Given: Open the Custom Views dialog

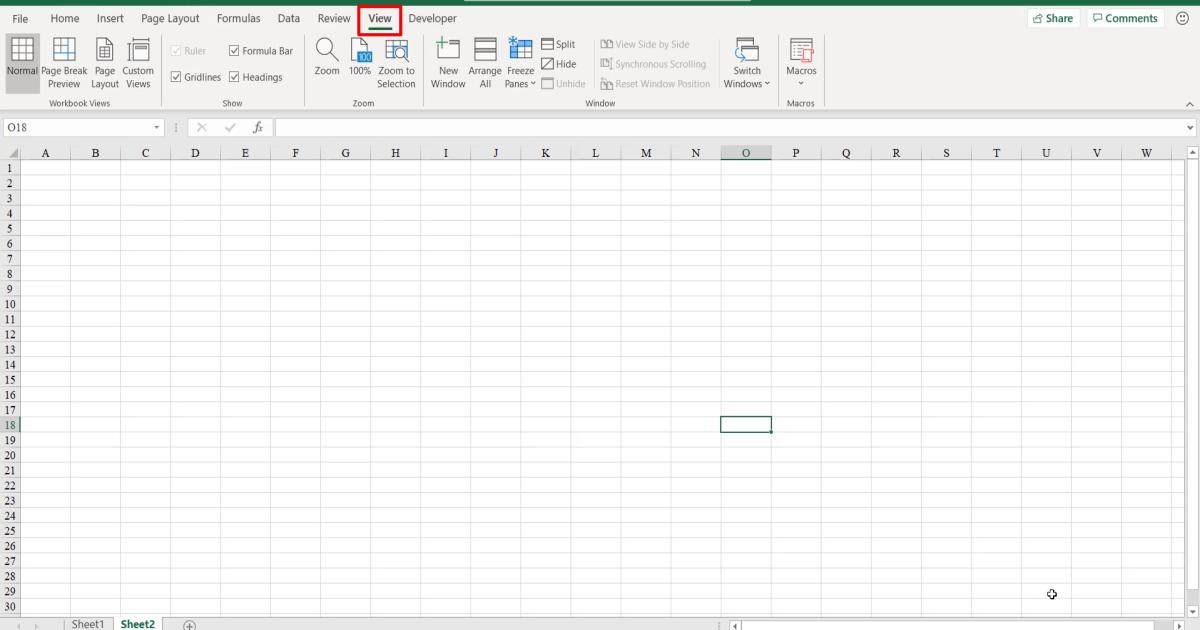Looking at the screenshot, I should coord(138,62).
